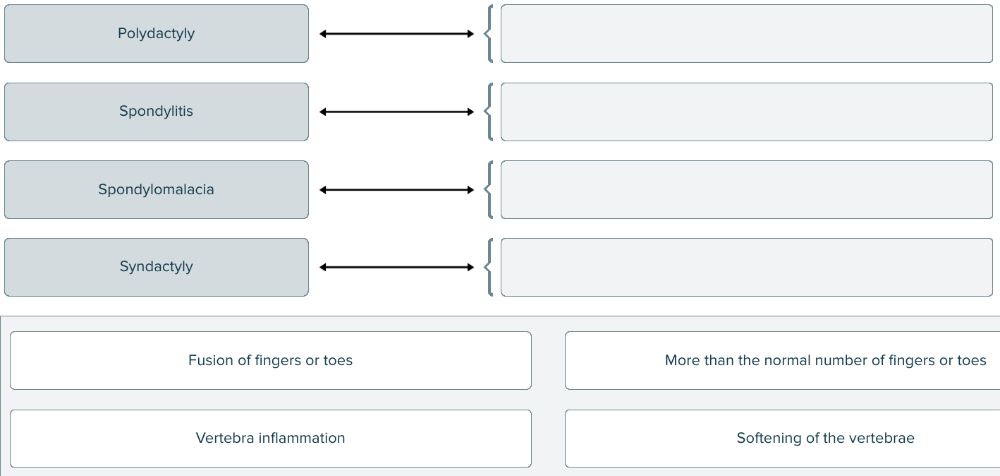1000x476 pixels.
Task: Click the double arrow beside Spondylitis
Action: (x=397, y=112)
